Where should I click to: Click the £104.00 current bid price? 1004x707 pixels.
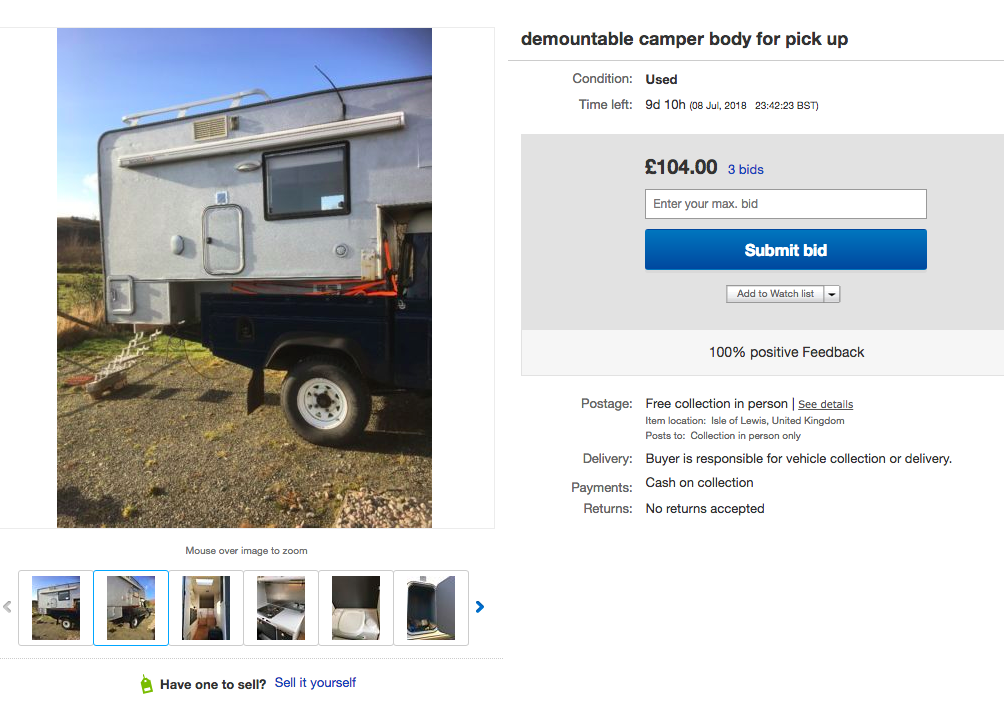point(681,167)
